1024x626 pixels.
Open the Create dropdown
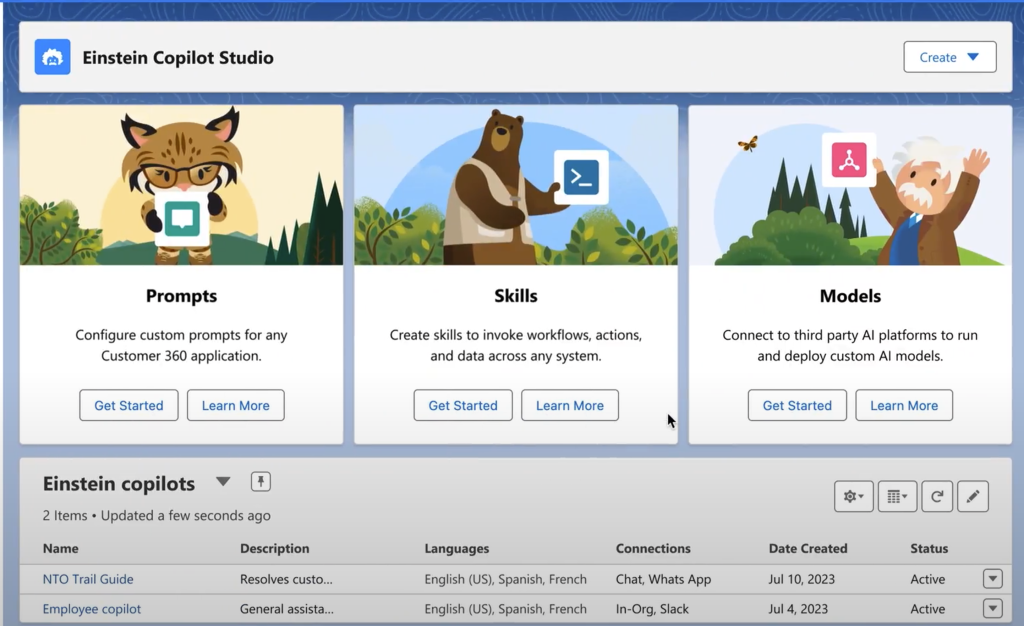click(x=949, y=56)
